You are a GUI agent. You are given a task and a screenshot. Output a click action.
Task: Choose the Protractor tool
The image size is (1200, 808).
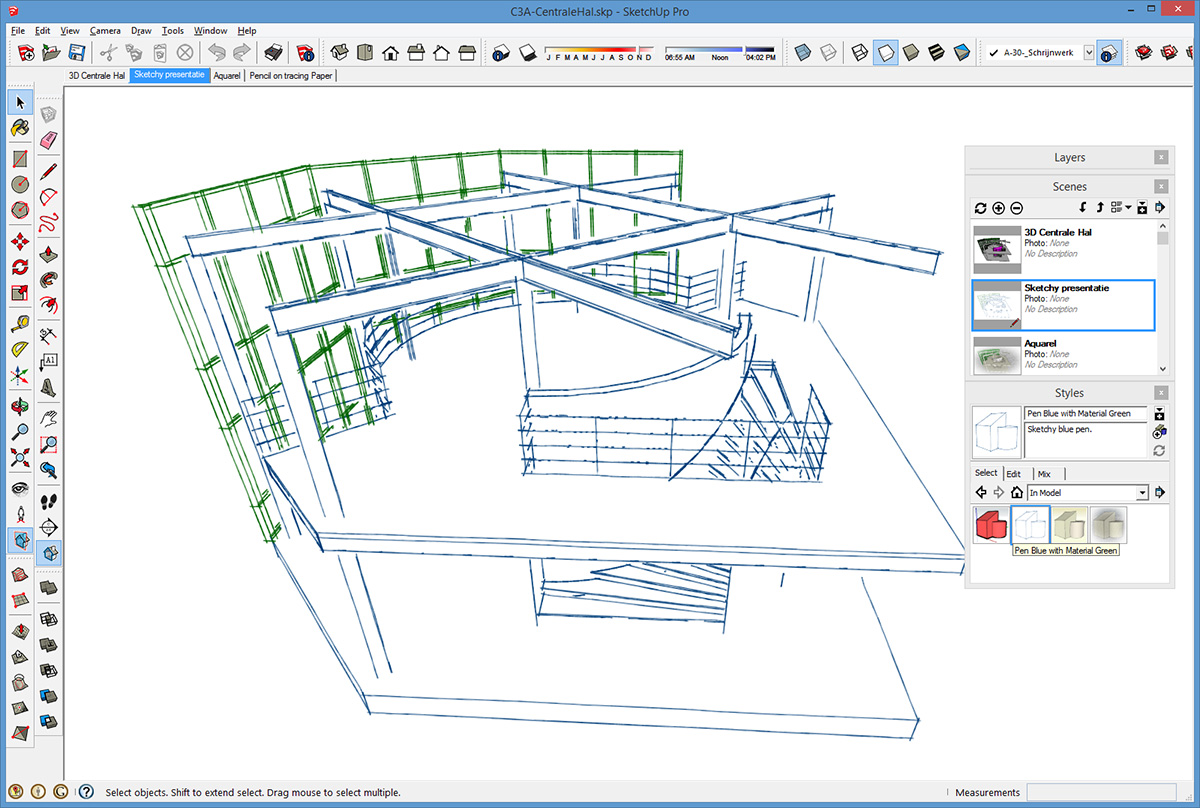click(20, 349)
